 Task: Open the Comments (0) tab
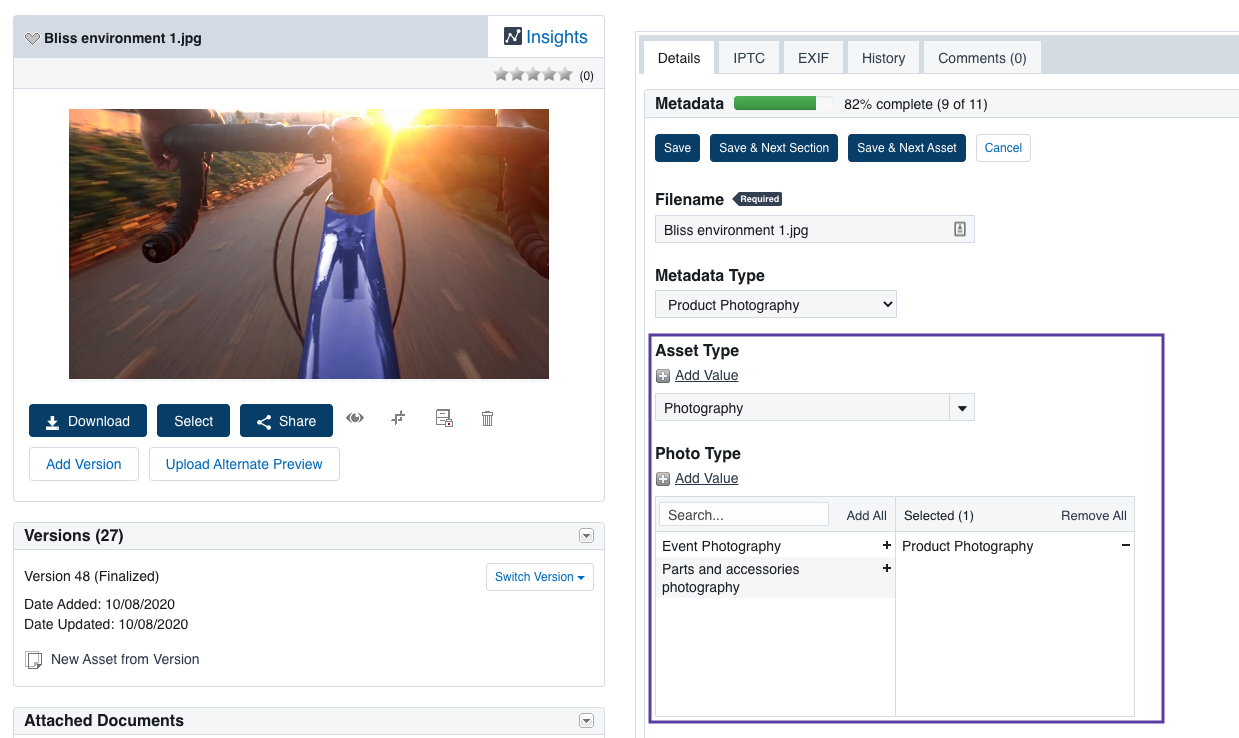(981, 57)
